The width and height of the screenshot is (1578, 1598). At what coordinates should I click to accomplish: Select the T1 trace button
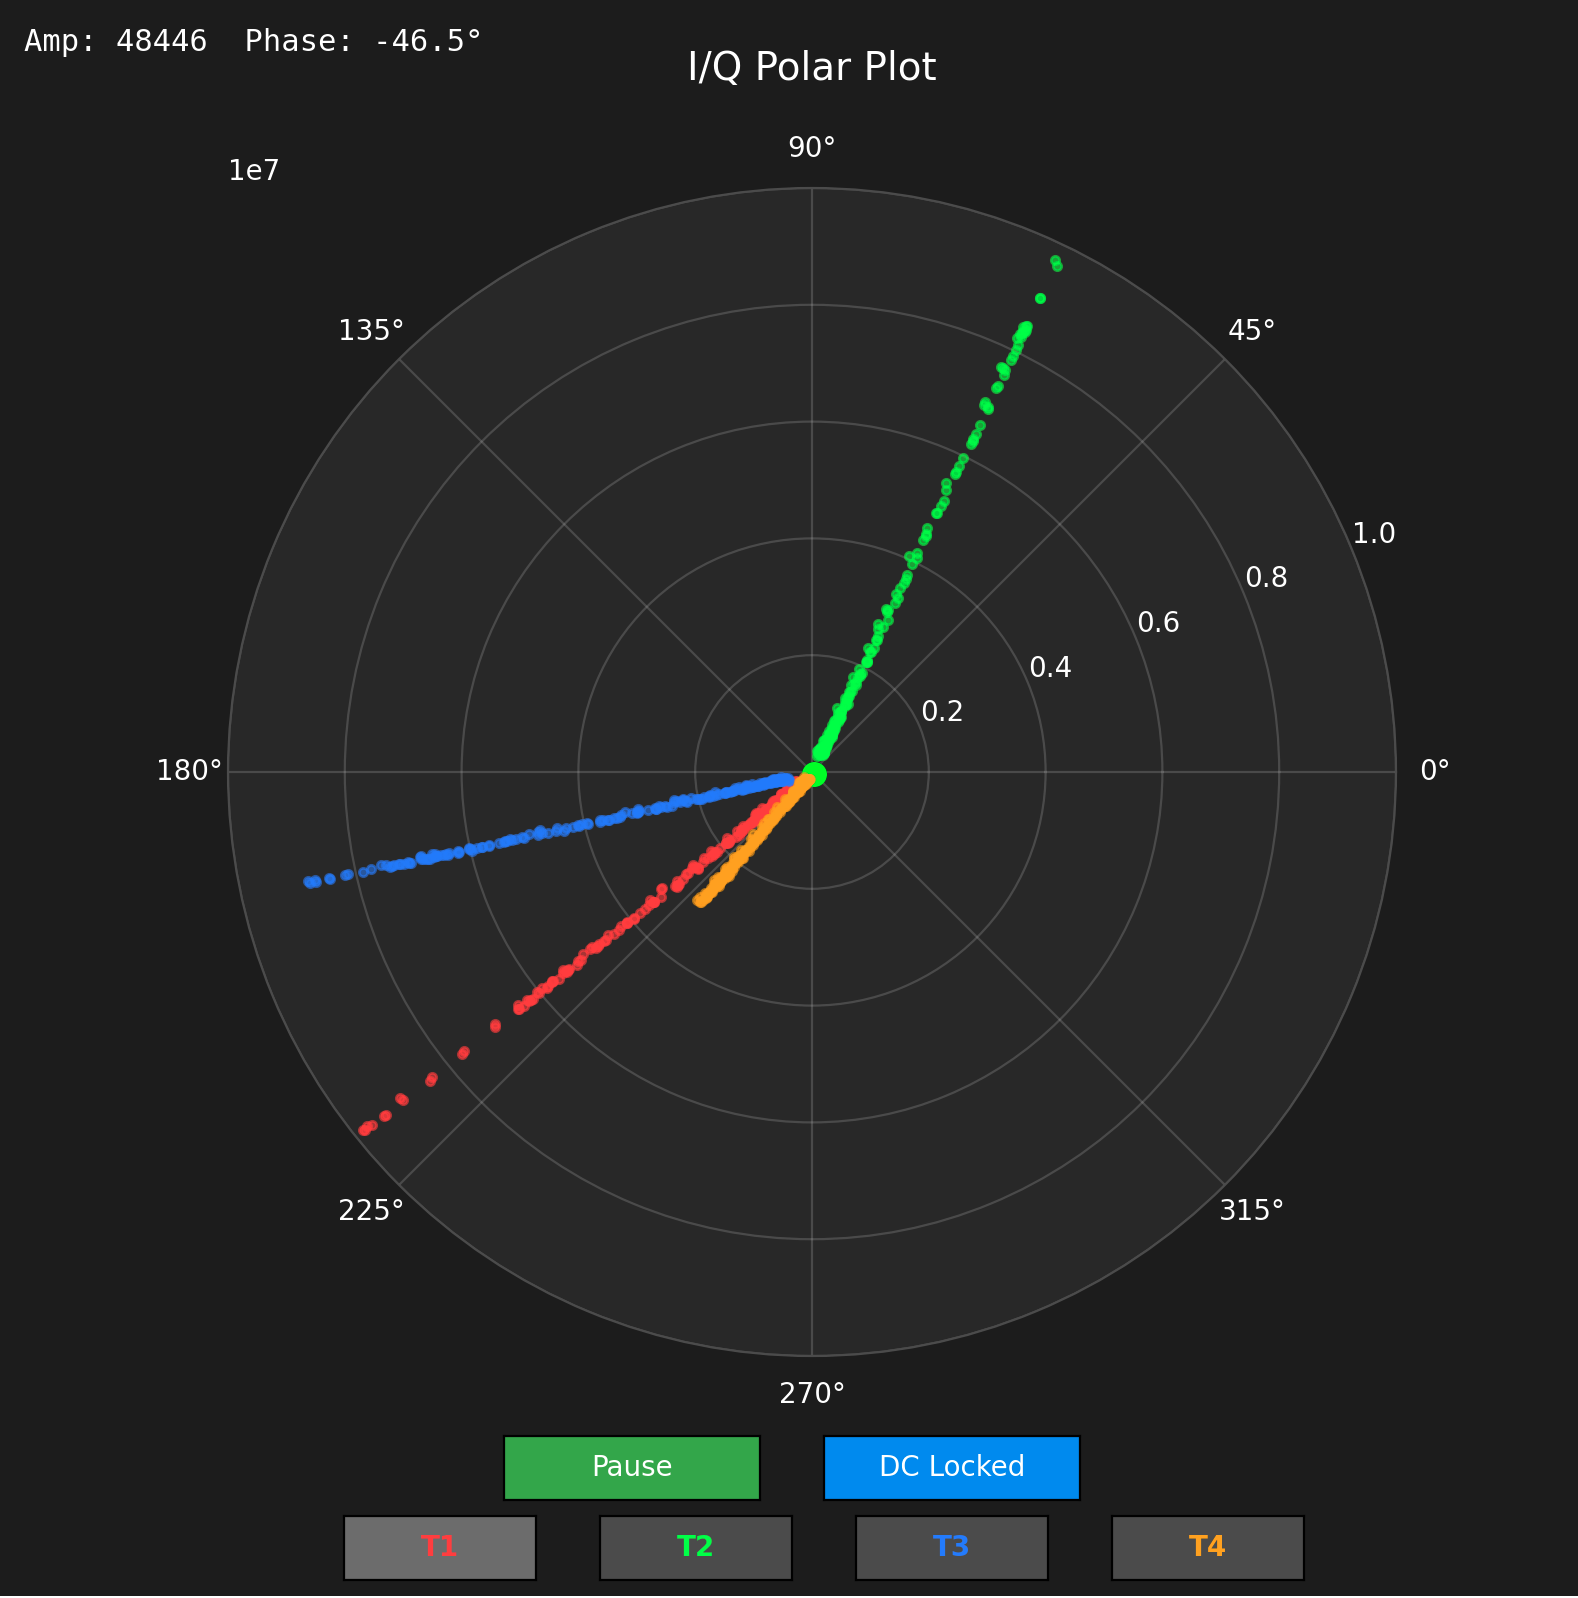[x=440, y=1547]
